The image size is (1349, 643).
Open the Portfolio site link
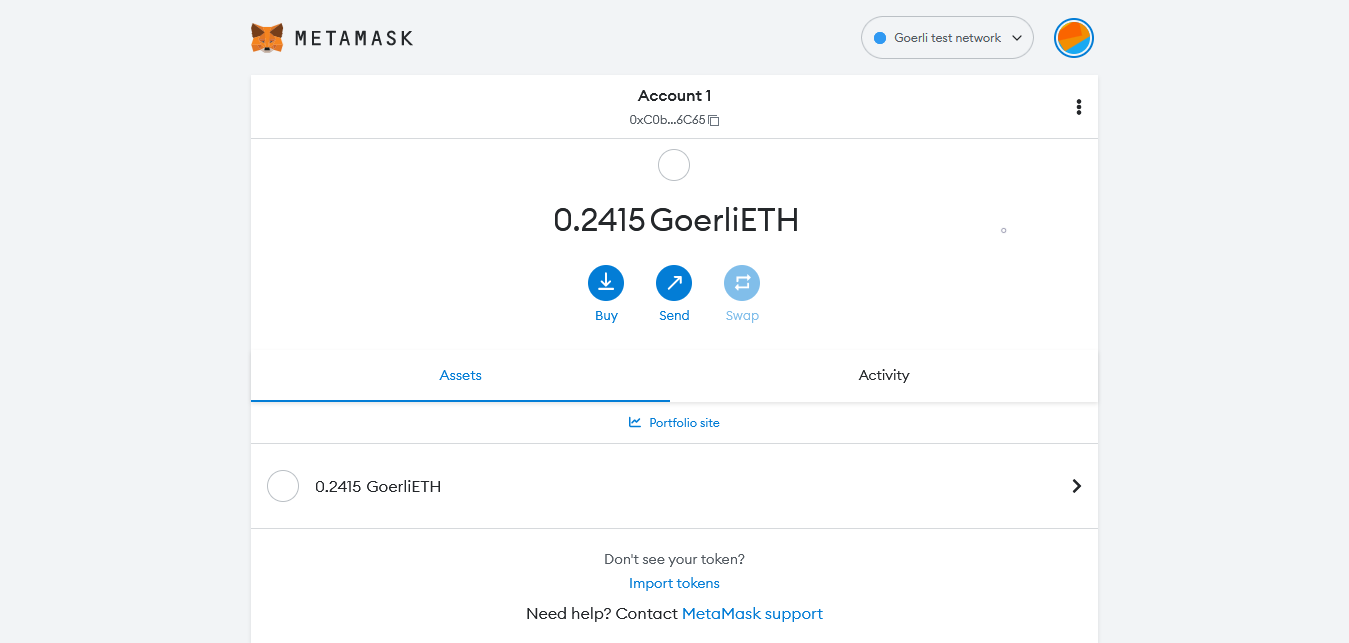point(684,423)
